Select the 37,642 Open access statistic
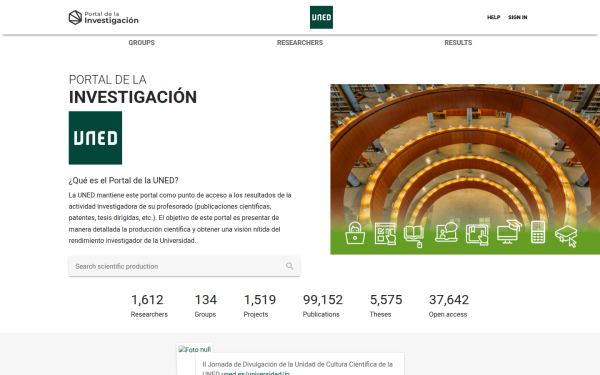Image resolution: width=600 pixels, height=375 pixels. 448,306
